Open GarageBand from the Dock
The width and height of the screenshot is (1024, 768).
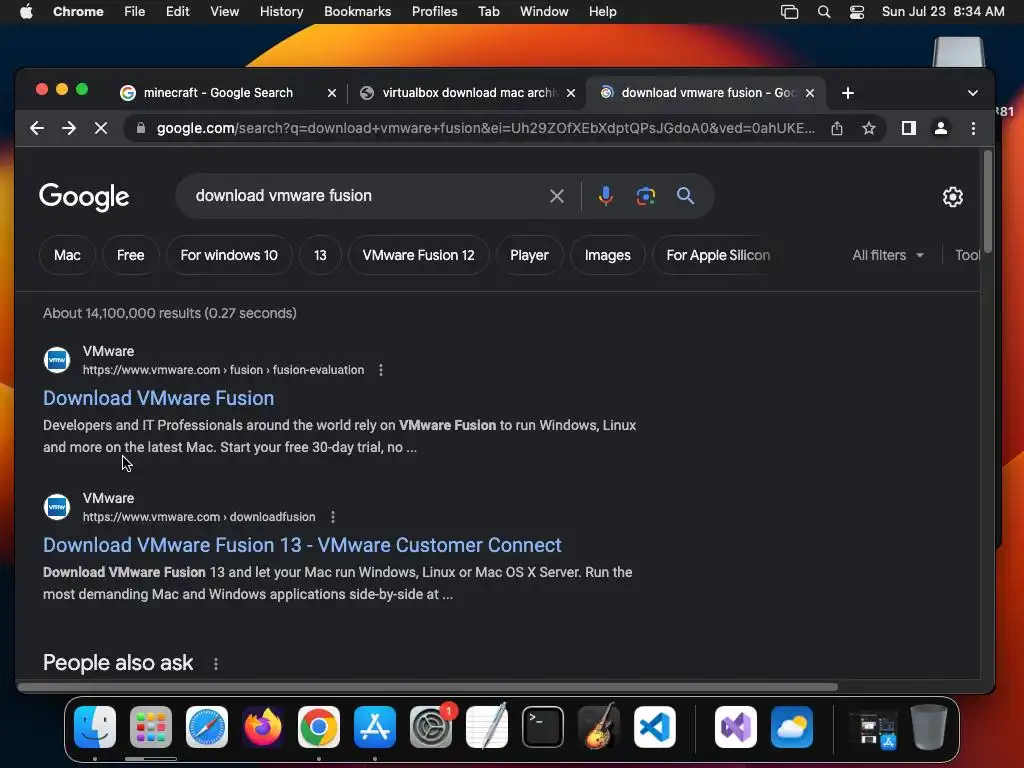point(599,727)
